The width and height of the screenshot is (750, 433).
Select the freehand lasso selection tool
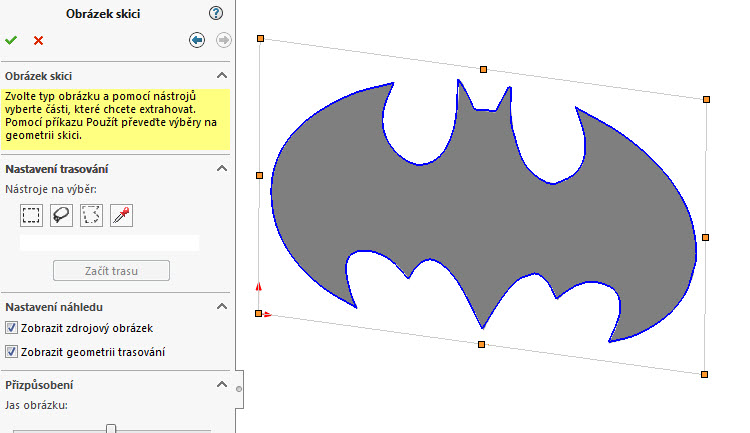coord(61,215)
